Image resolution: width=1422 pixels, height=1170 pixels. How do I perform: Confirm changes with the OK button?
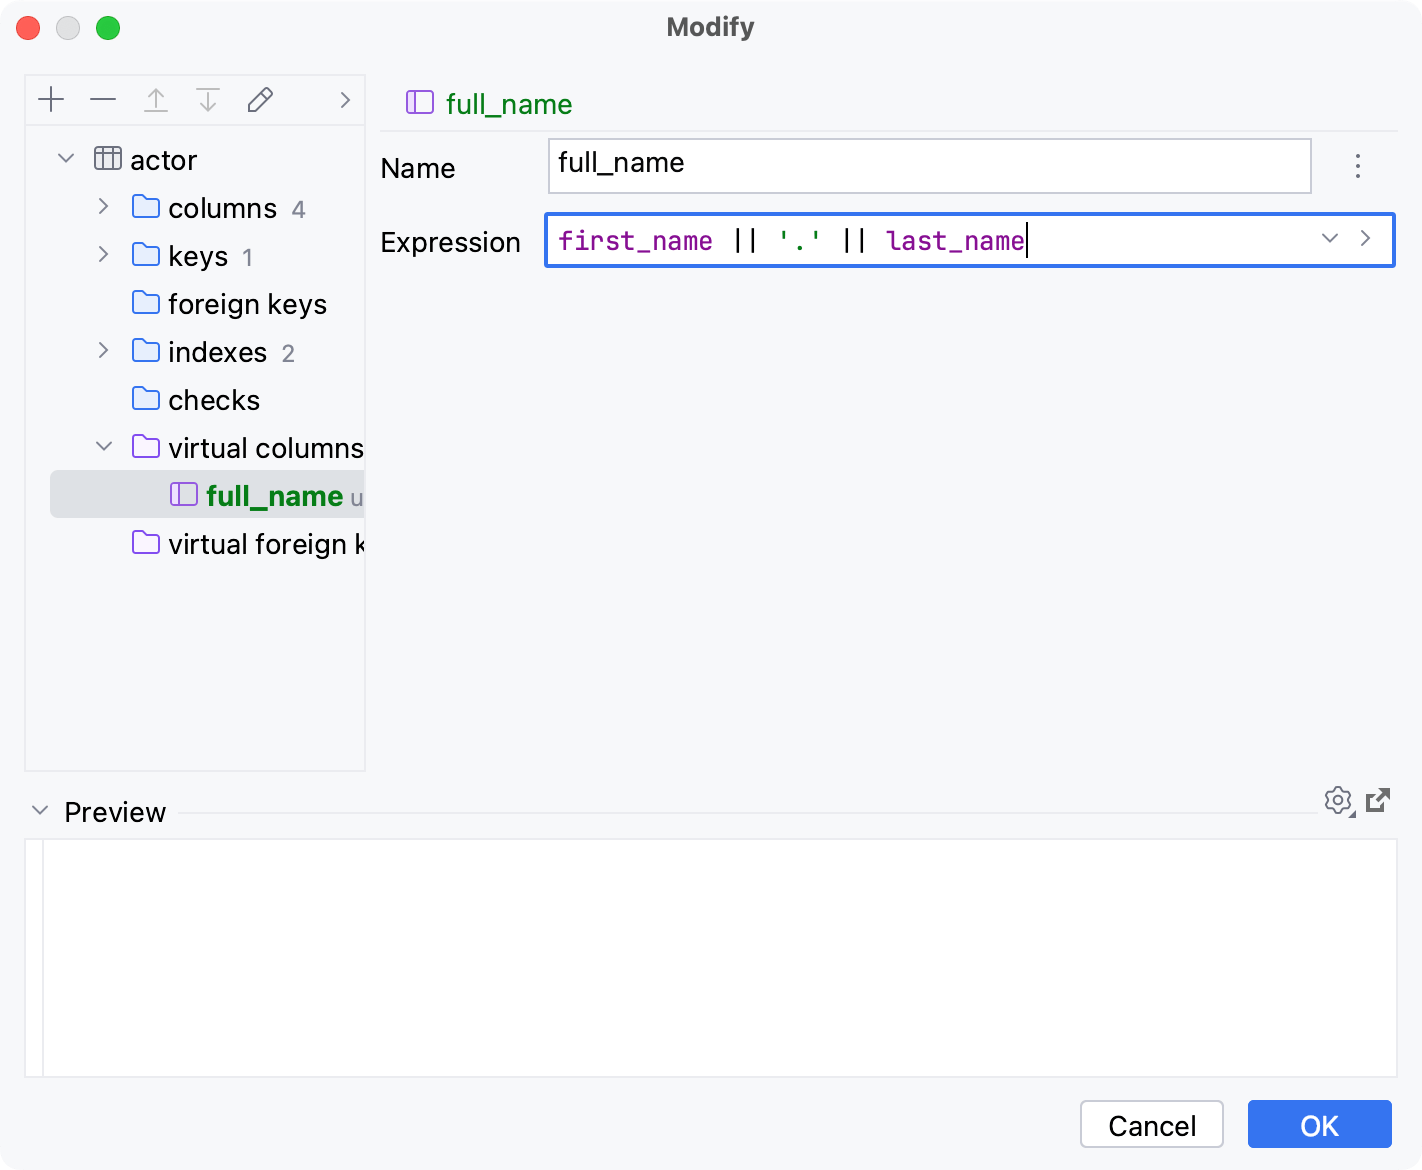(1319, 1124)
